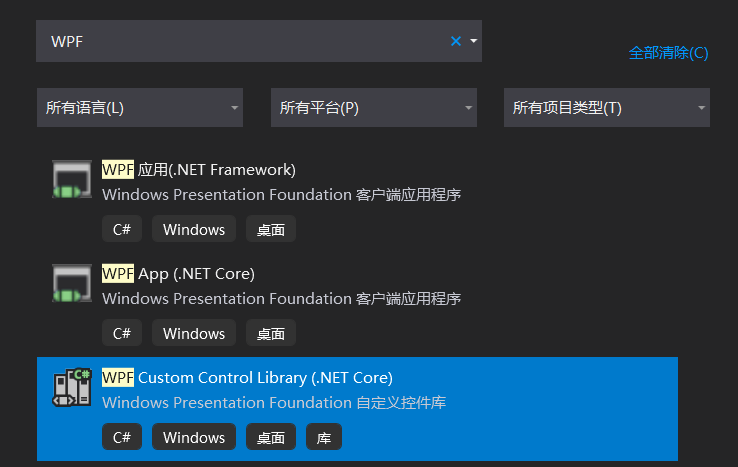Open the 所有项目类型(T) project type dropdown
This screenshot has width=738, height=467.
(x=607, y=107)
